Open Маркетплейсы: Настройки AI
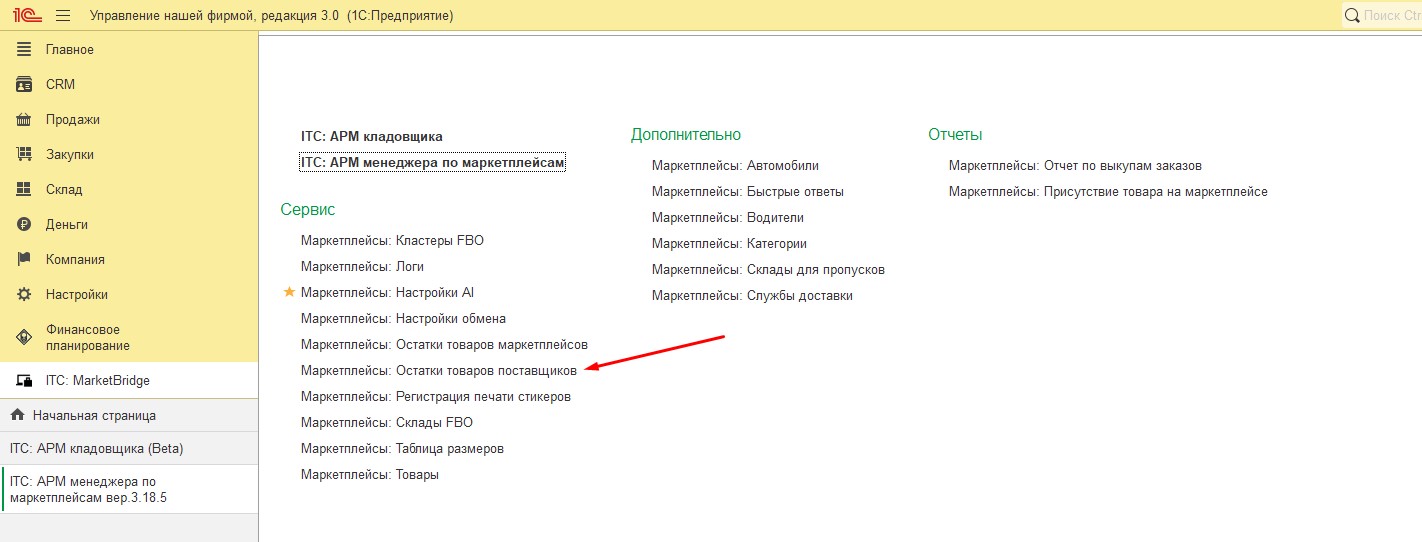Image resolution: width=1422 pixels, height=542 pixels. click(x=387, y=292)
